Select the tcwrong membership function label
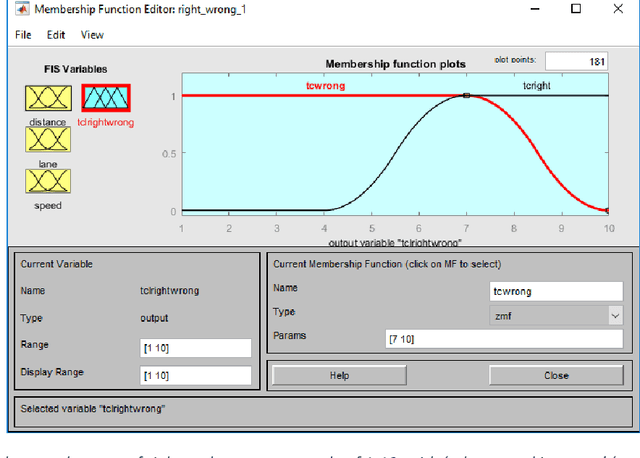 pos(324,86)
